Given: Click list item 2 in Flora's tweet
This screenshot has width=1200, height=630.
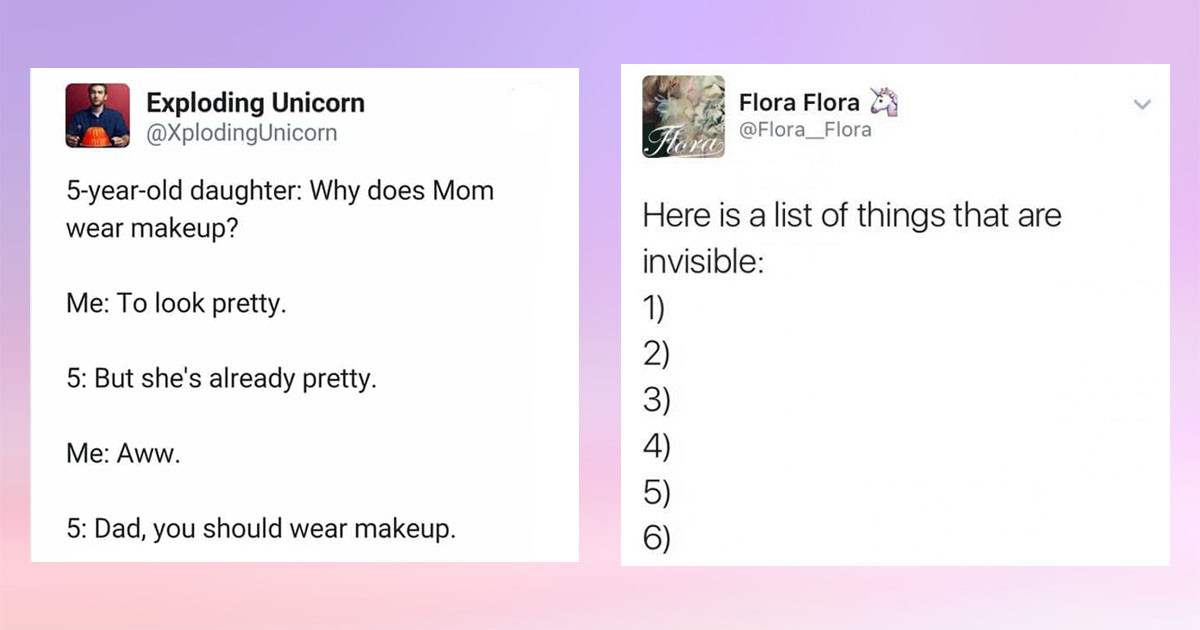Looking at the screenshot, I should (655, 355).
